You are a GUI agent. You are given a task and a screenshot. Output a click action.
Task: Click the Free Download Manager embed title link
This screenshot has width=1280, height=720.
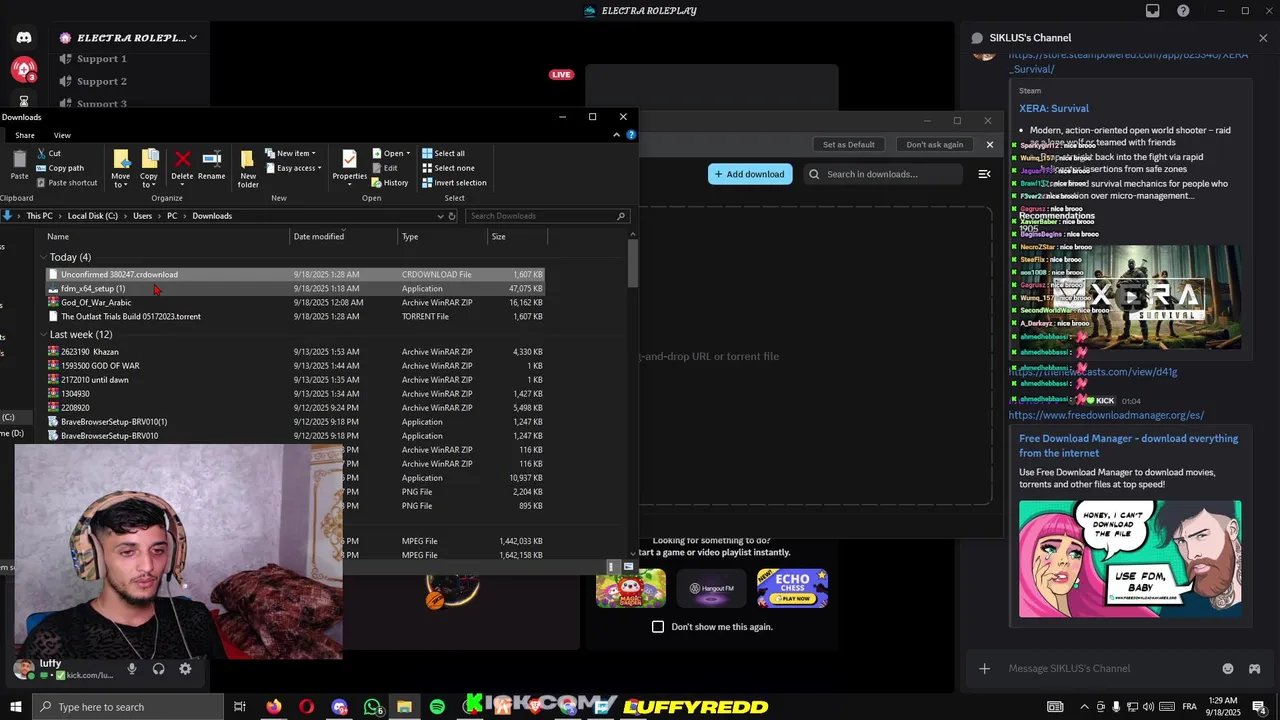click(x=1128, y=446)
